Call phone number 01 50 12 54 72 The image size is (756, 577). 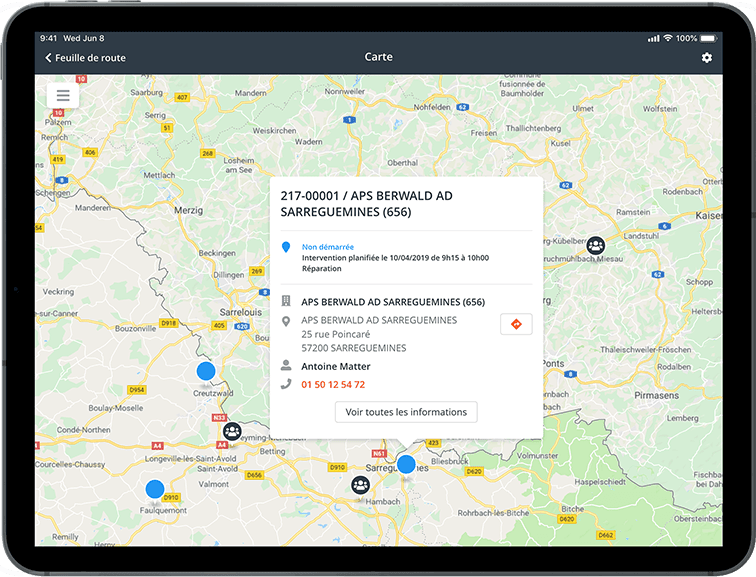[333, 385]
